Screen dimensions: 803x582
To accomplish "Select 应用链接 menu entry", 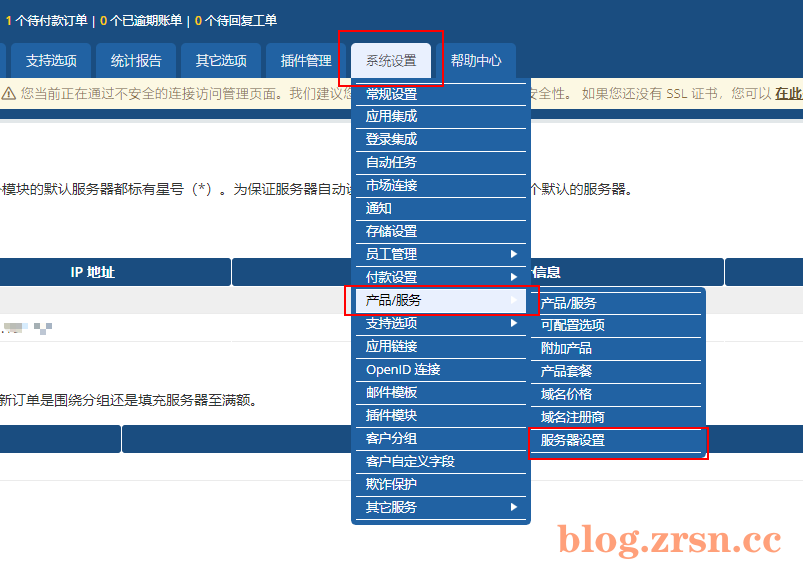I will [441, 346].
